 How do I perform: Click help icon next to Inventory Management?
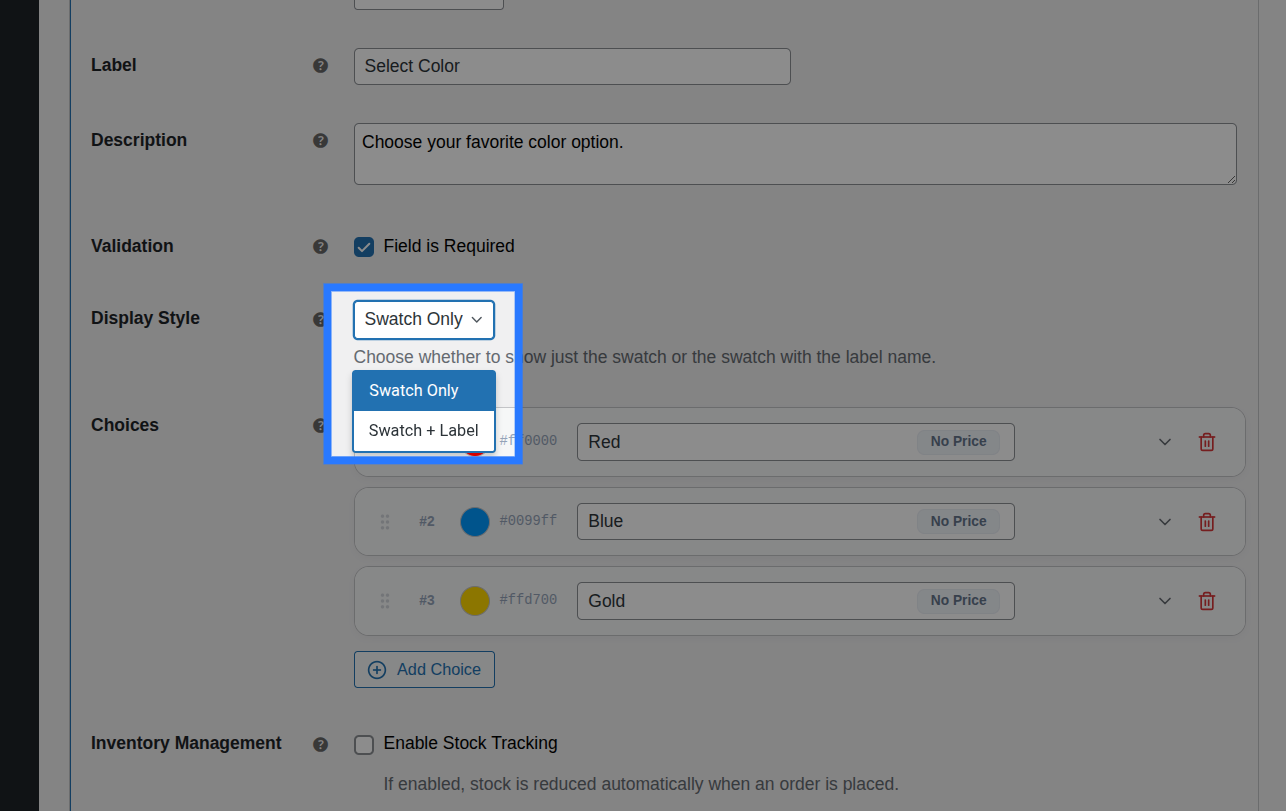[320, 744]
